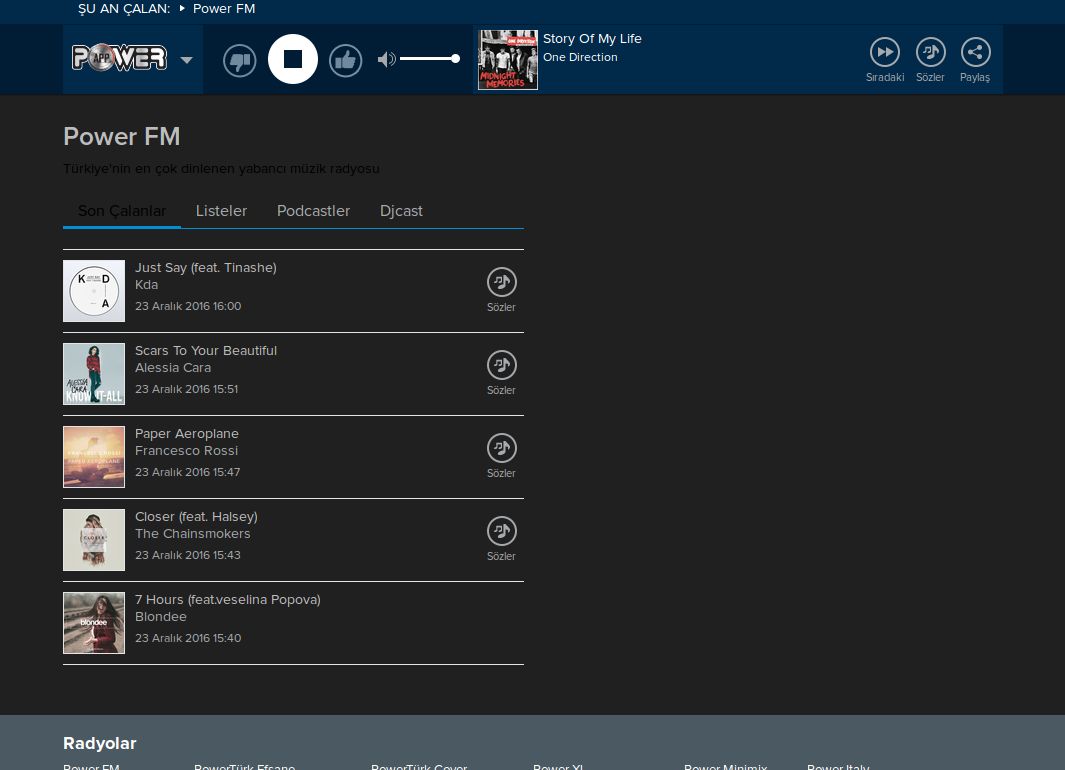1065x770 pixels.
Task: Click the Story Of My Life title
Action: 592,39
